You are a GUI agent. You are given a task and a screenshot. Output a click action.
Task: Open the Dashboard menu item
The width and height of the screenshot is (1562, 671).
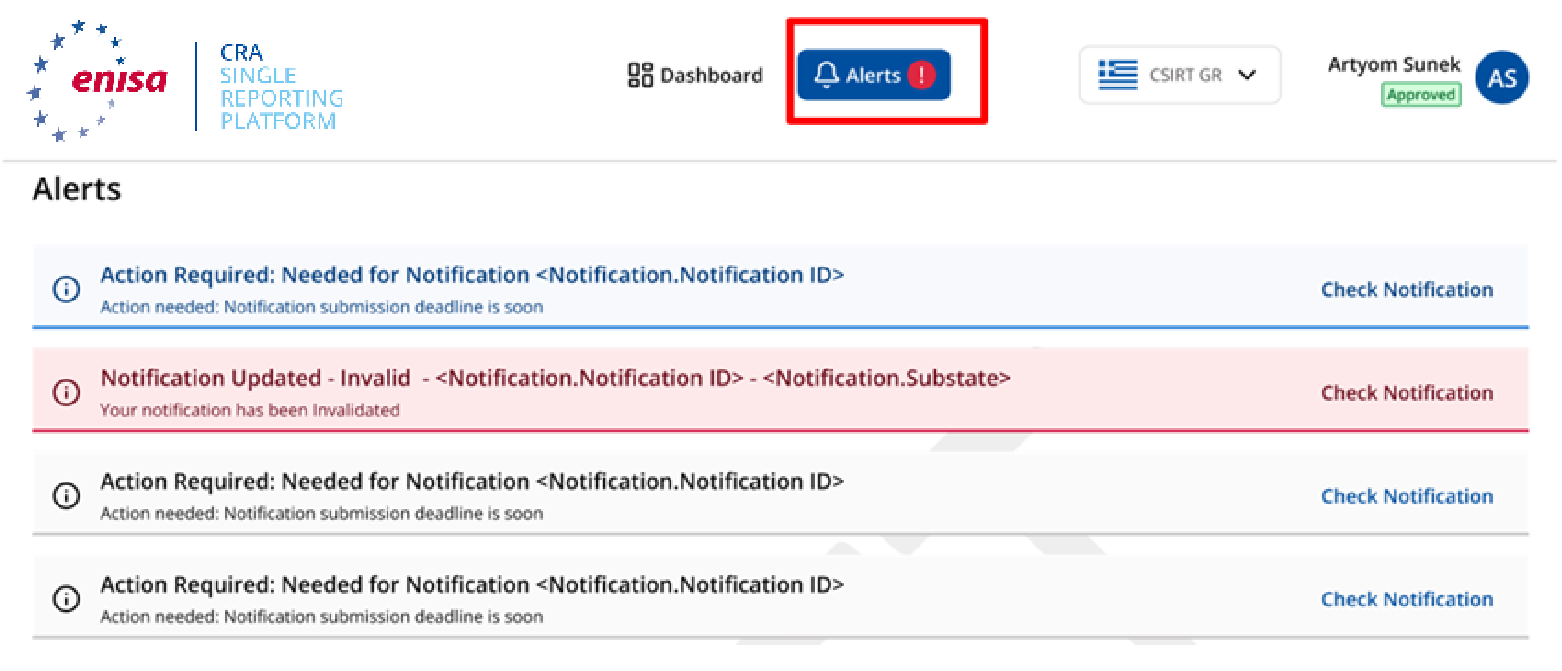point(695,75)
